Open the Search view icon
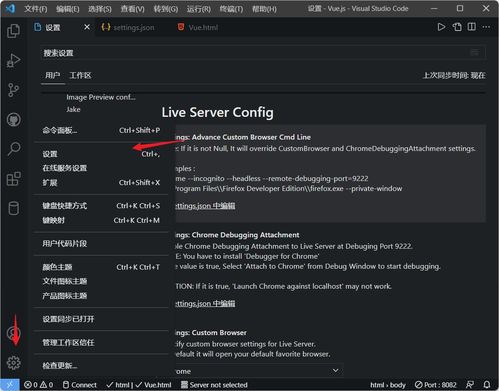 point(13,149)
